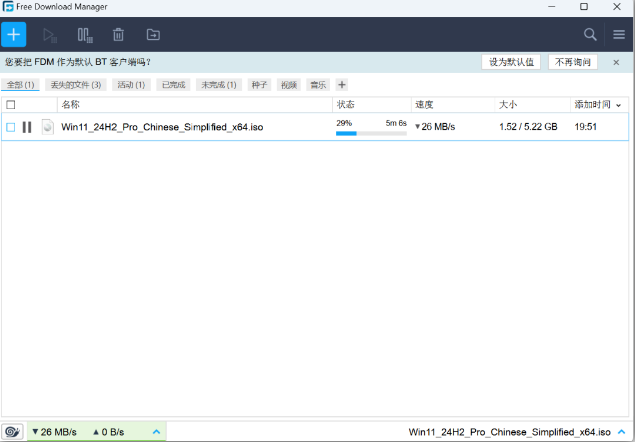Viewport: 635px width, 442px height.
Task: Tick the Win11 ISO row checkbox
Action: point(11,127)
